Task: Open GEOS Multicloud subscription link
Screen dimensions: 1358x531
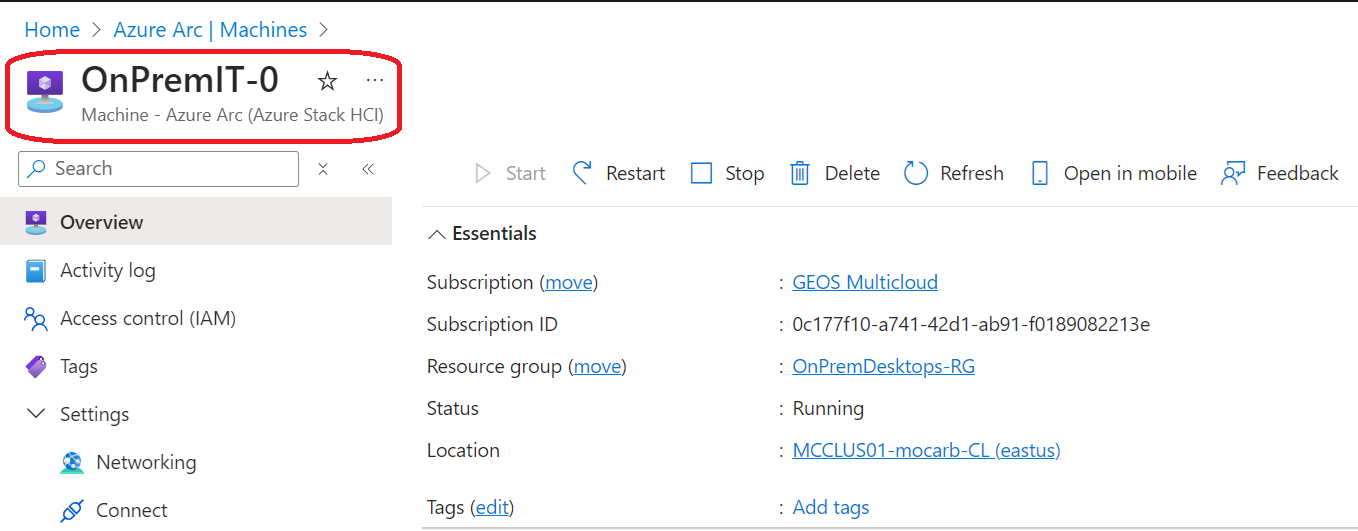Action: pyautogui.click(x=865, y=282)
